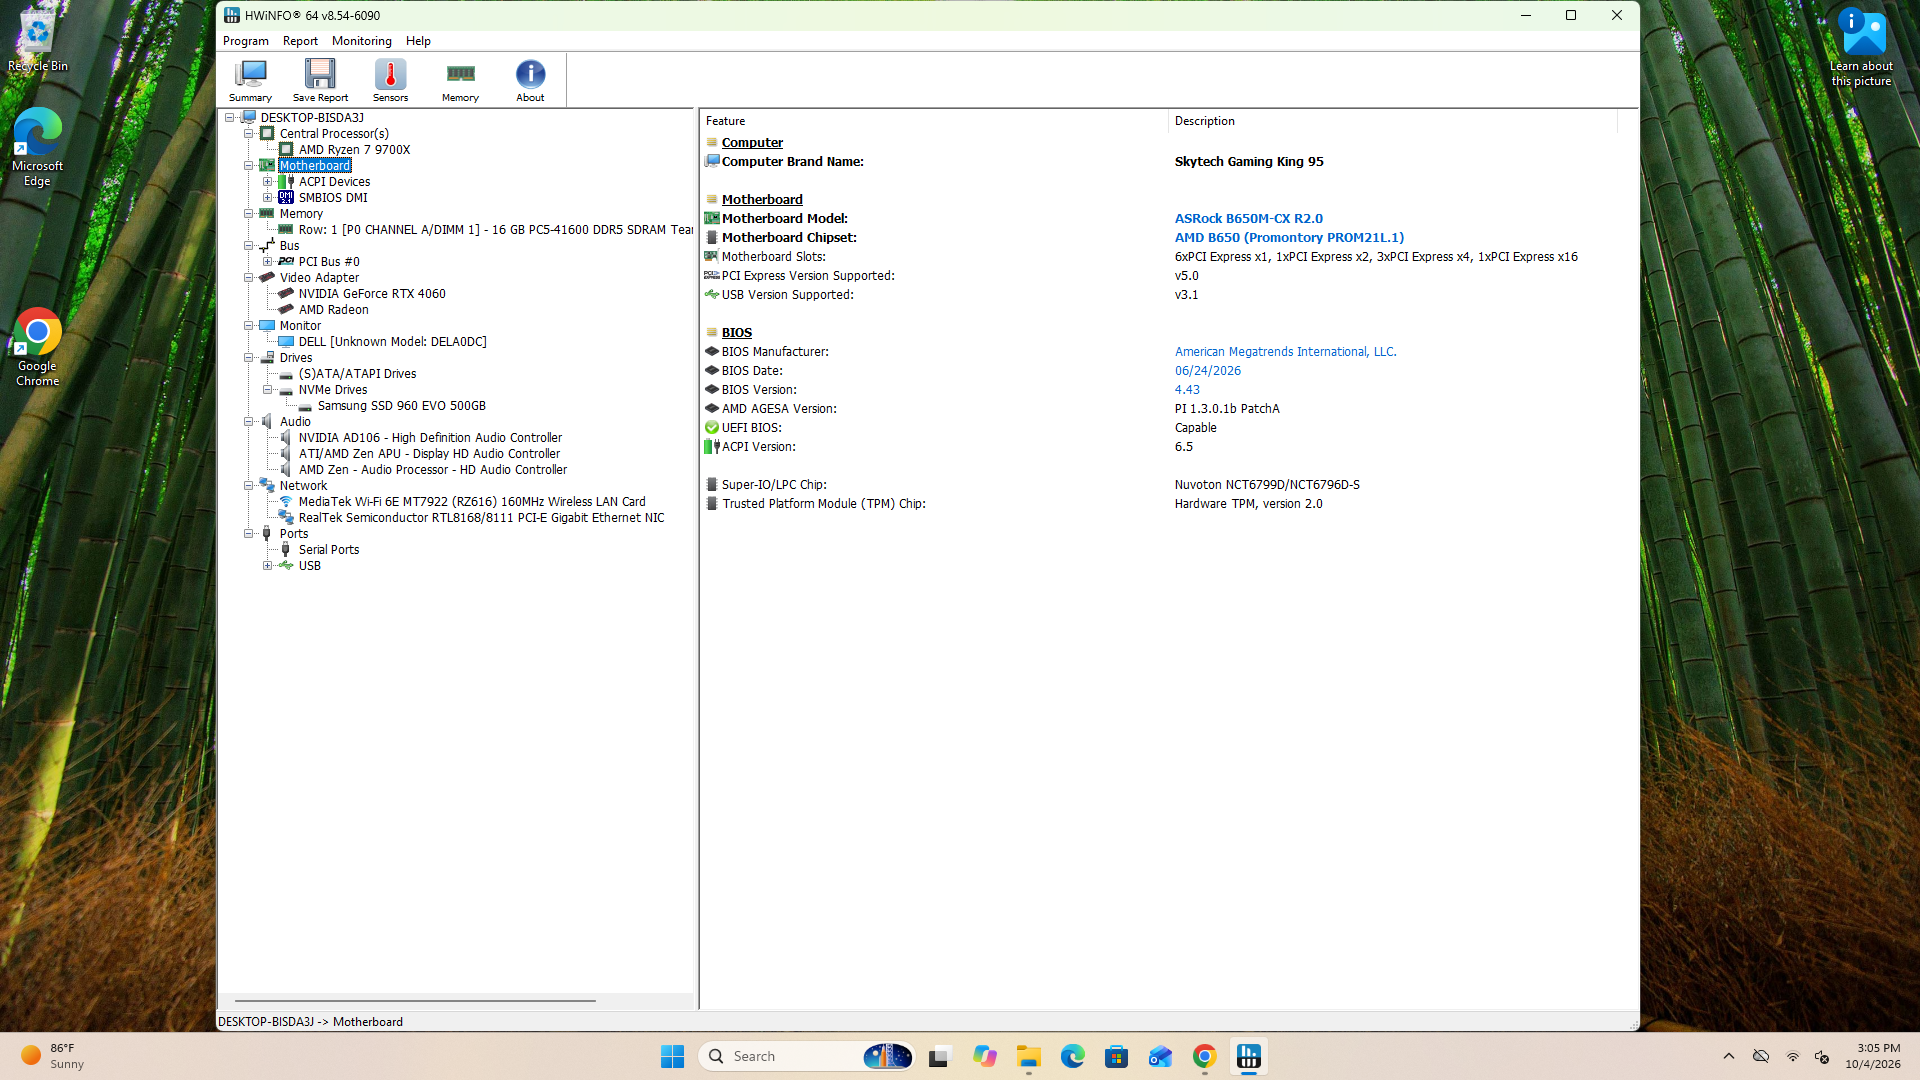Show hidden tray icons chevron
This screenshot has width=1920, height=1080.
point(1728,1056)
